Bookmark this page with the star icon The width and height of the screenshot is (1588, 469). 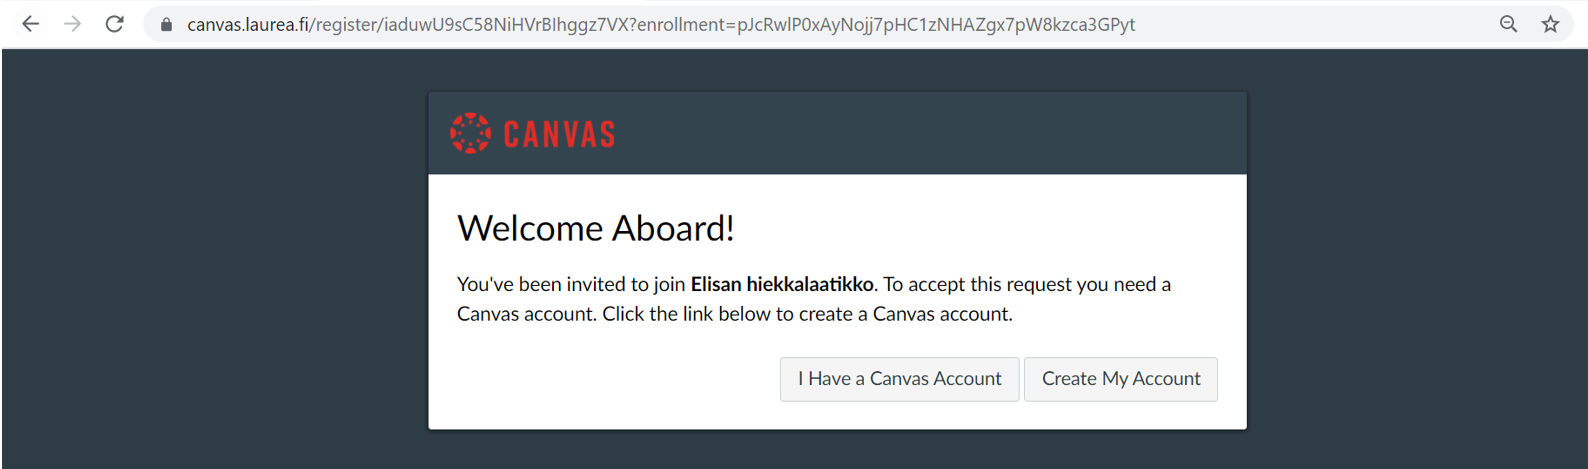coord(1550,24)
